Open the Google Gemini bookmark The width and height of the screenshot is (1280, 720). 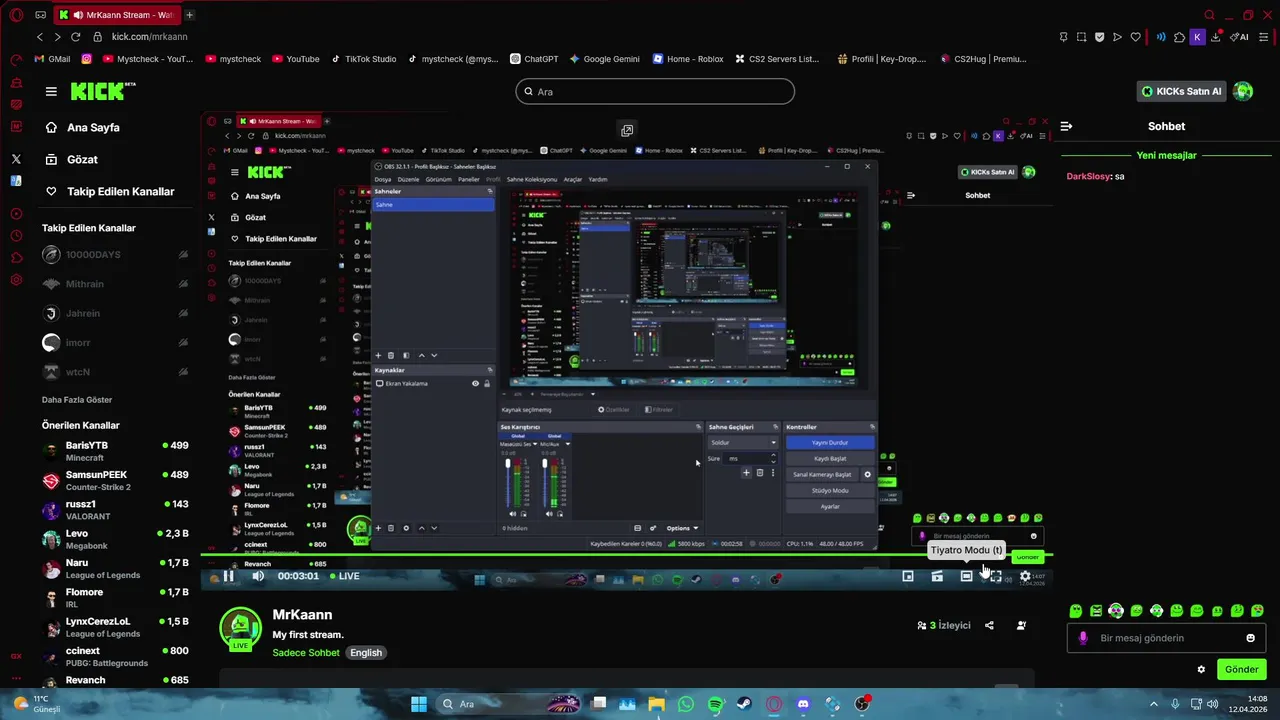(604, 59)
